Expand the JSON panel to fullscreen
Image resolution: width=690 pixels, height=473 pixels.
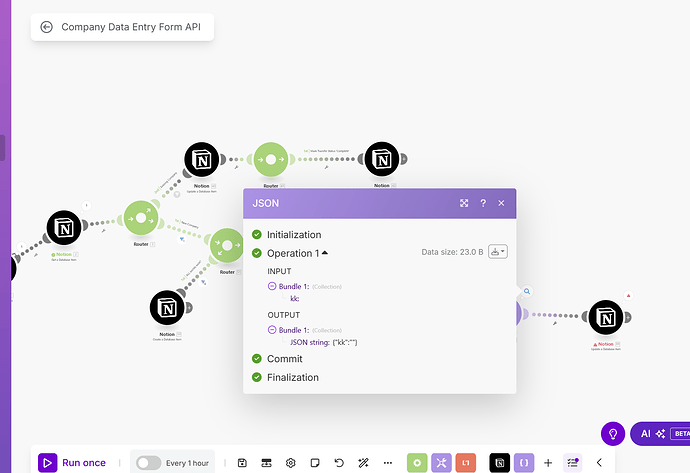point(464,203)
